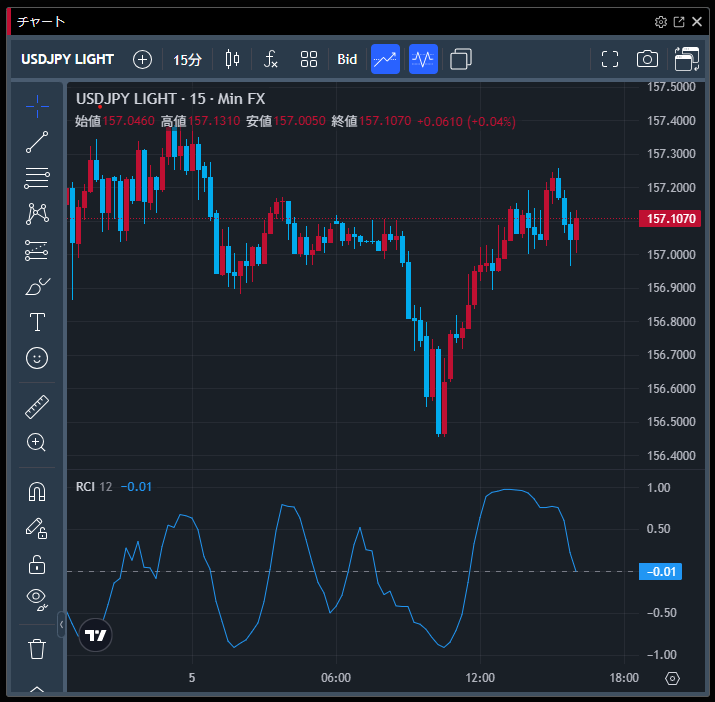Open the Fibonacci retracement tool
Screen dimensions: 715x702
(37, 179)
